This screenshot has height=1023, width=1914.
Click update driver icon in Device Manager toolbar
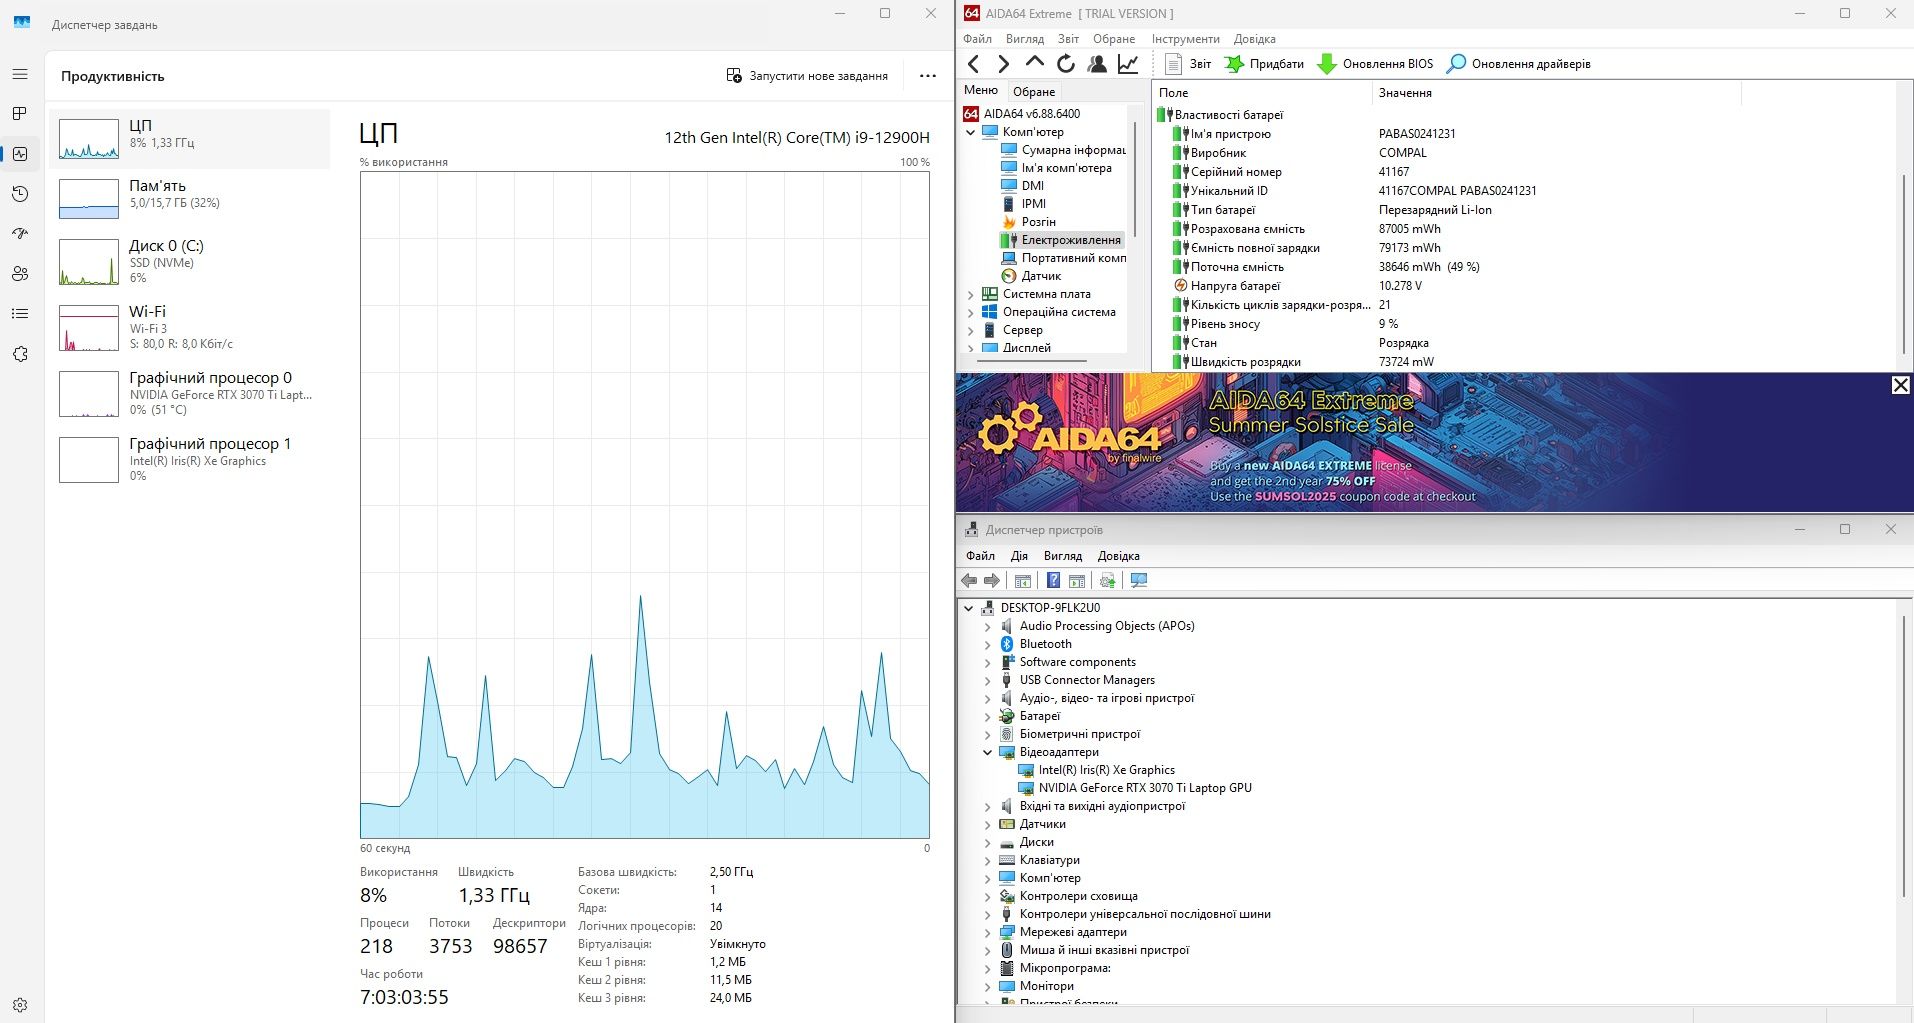[1107, 581]
